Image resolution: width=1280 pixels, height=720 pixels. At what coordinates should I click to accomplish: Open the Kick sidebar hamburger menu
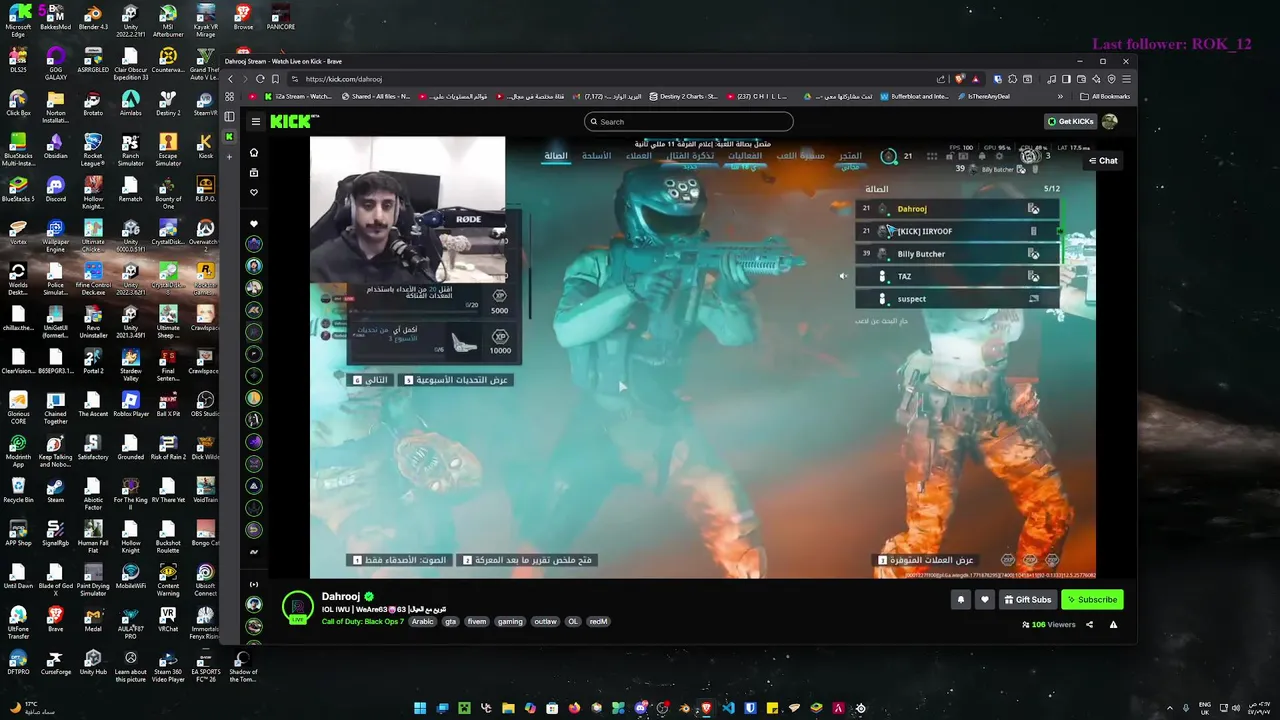(x=256, y=121)
